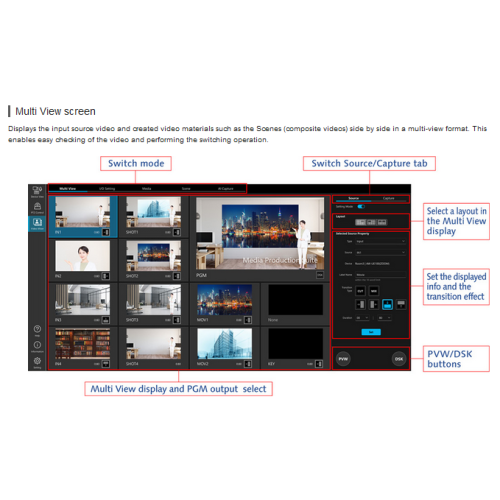Click the transition icon on SHOT1 tile
Viewport: 500px width, 500px height.
click(177, 232)
